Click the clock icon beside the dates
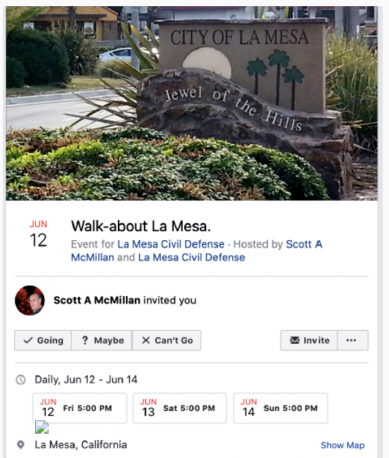The height and width of the screenshot is (458, 389). (21, 380)
